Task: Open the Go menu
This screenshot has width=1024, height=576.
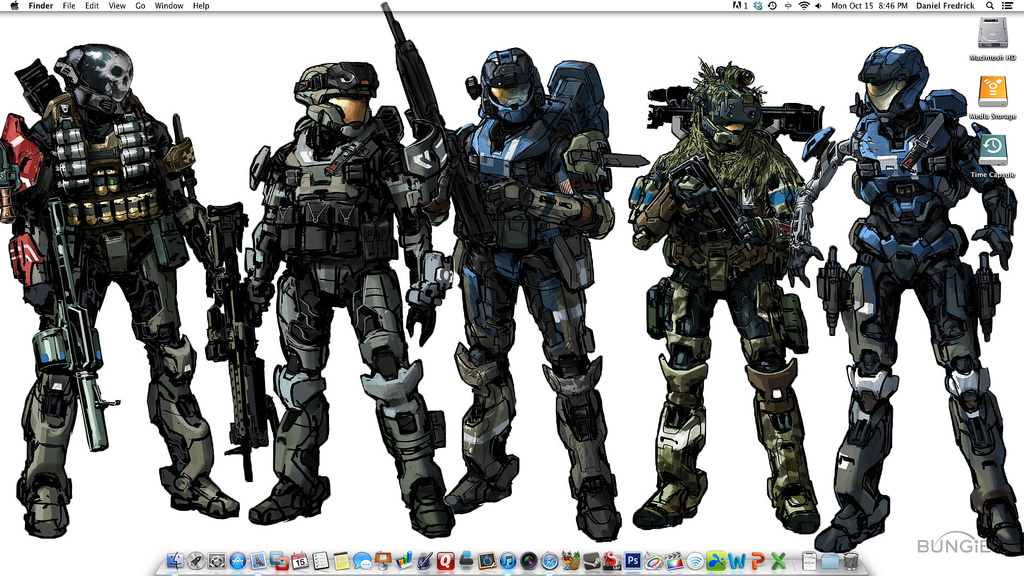Action: (140, 6)
